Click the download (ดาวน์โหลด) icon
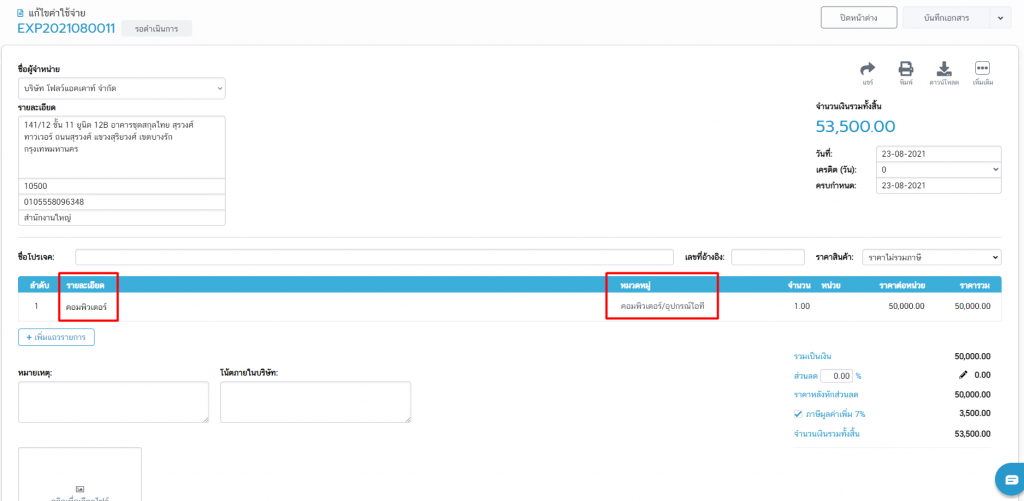This screenshot has height=501, width=1024. tap(943, 69)
